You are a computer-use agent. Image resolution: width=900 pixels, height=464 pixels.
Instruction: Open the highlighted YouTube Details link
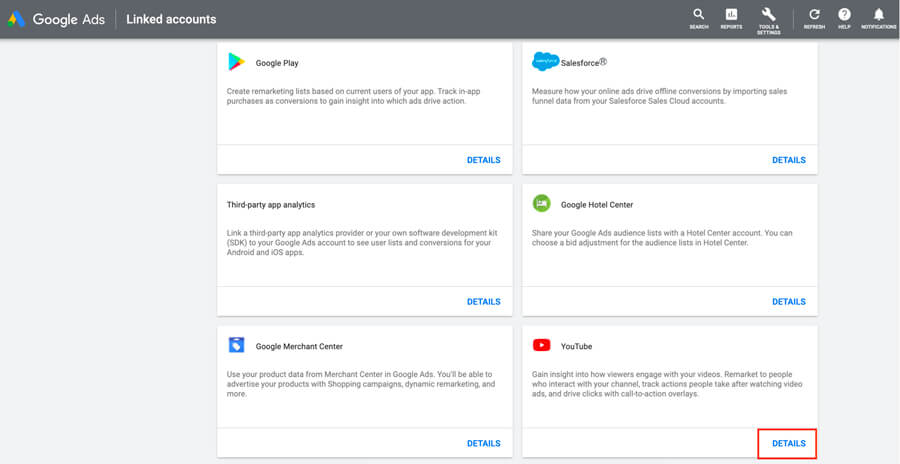[x=788, y=443]
